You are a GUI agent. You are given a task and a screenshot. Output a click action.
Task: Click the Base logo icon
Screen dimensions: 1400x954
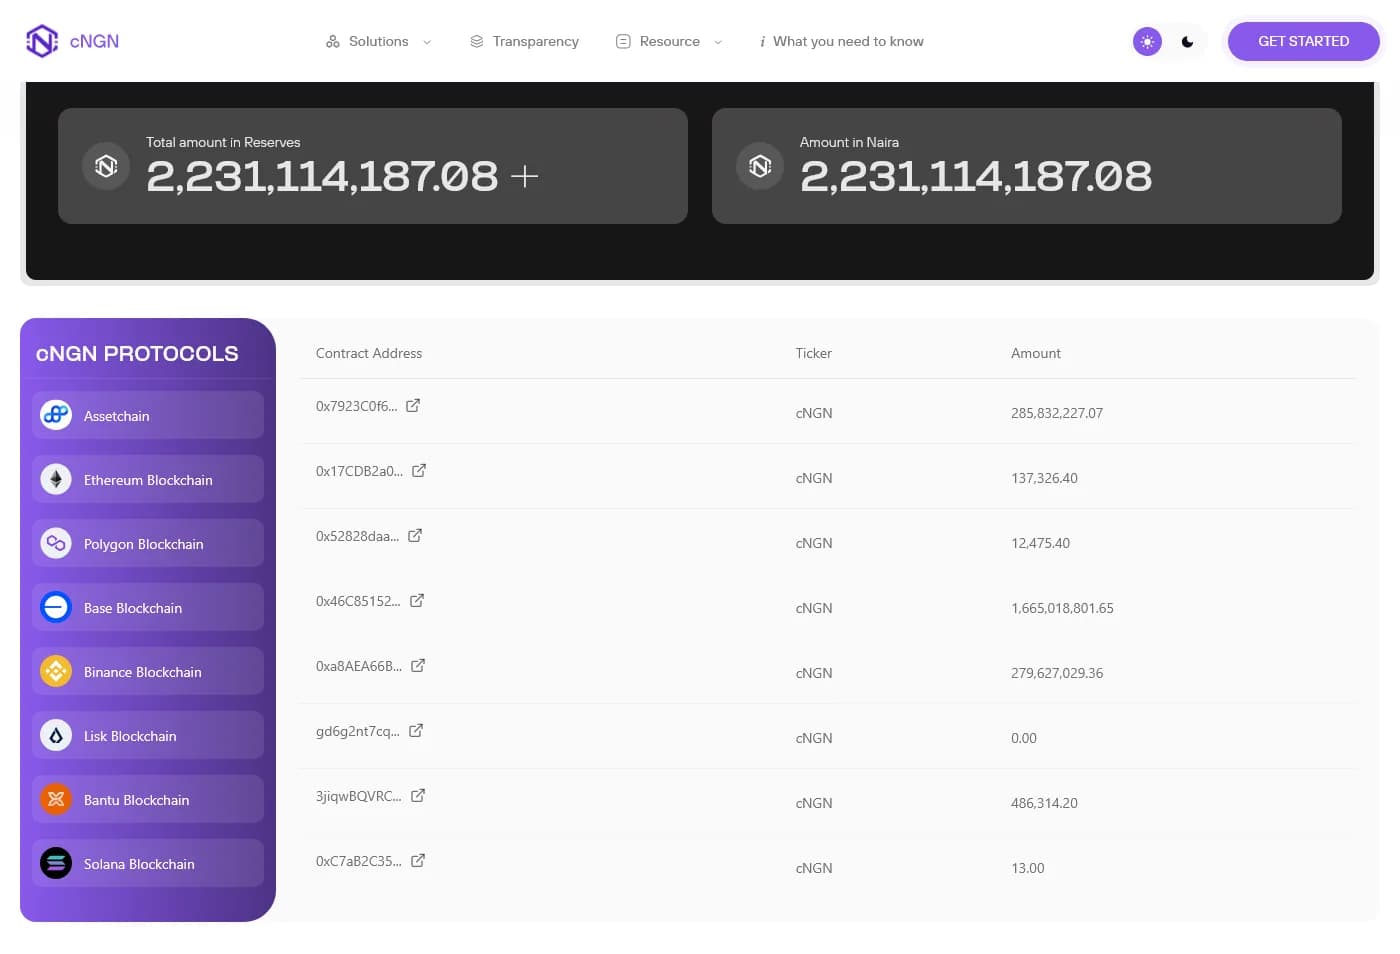[x=56, y=607]
